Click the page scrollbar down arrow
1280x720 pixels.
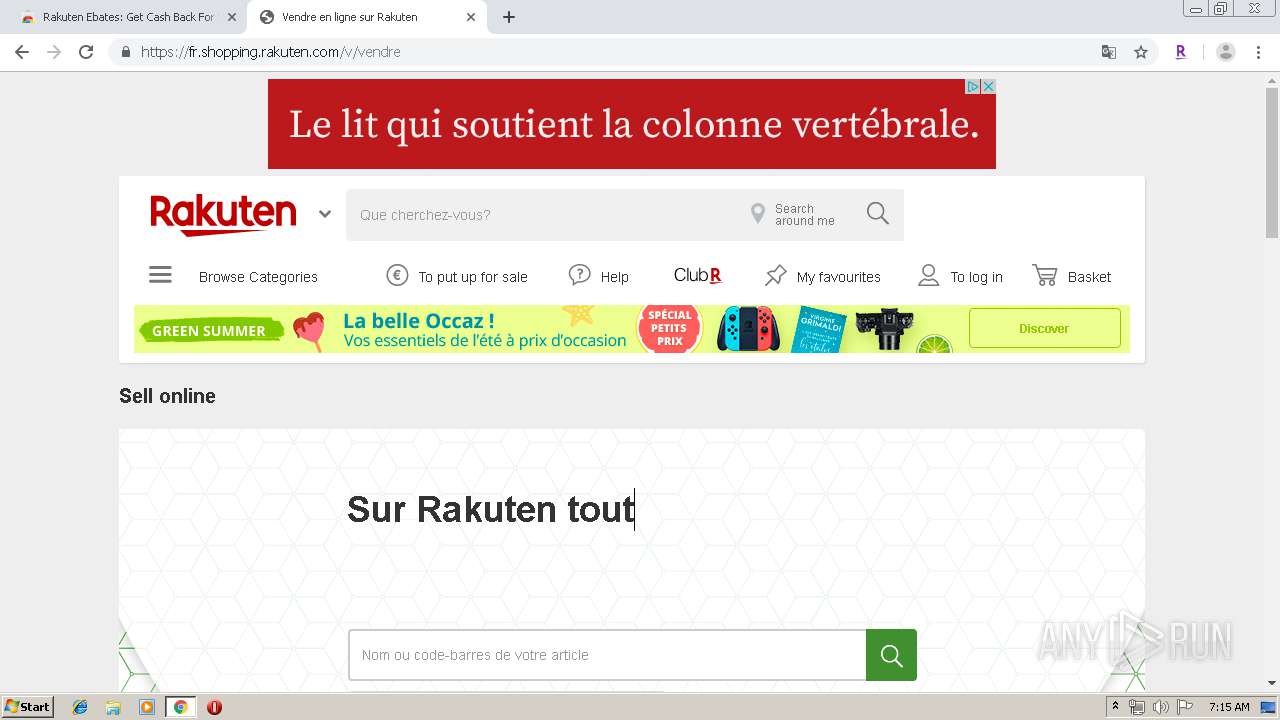[1272, 683]
